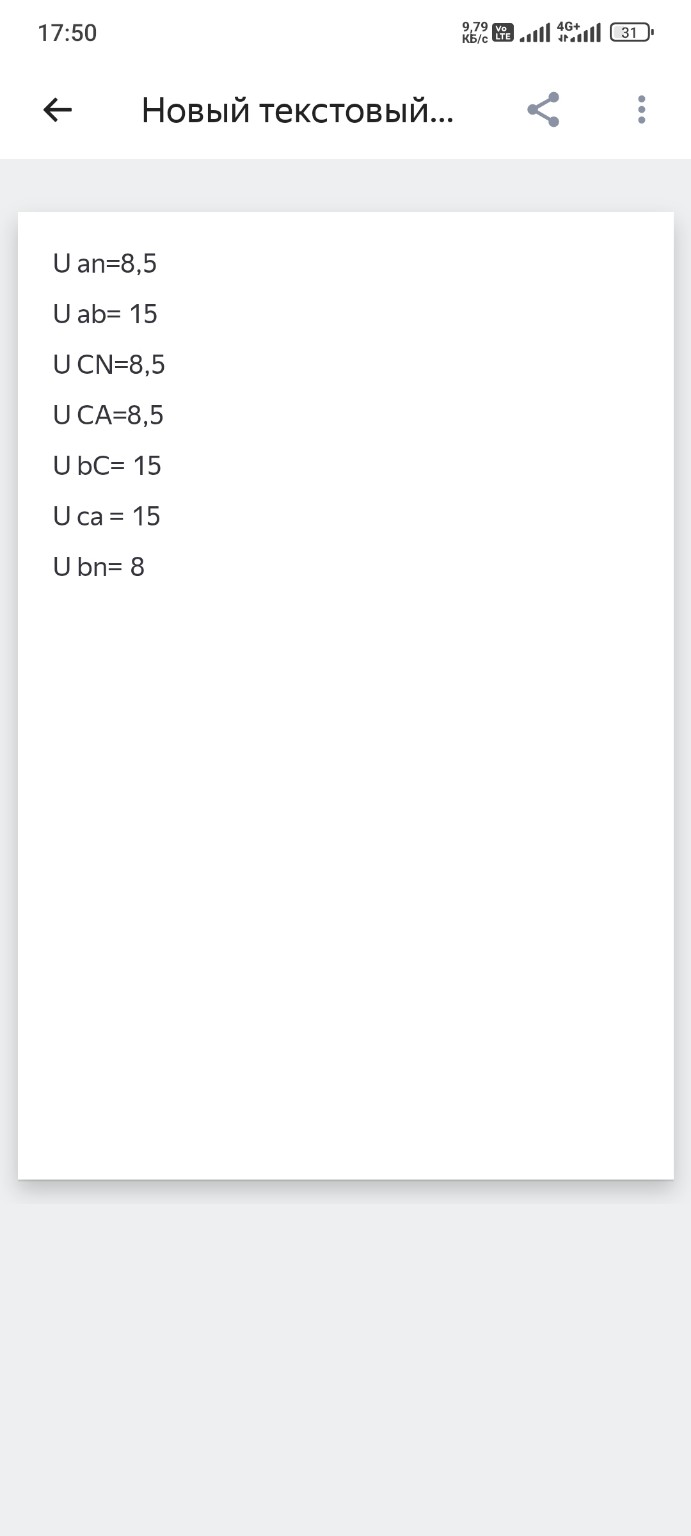691x1536 pixels.
Task: Select the 'U CN=8,5' text line
Action: (x=109, y=365)
